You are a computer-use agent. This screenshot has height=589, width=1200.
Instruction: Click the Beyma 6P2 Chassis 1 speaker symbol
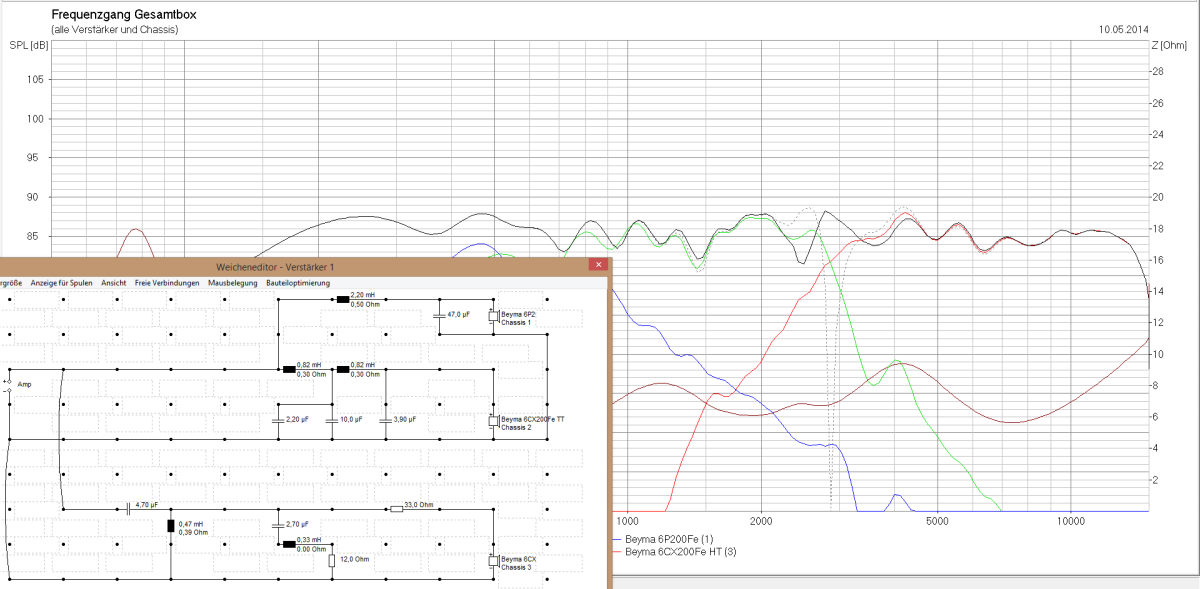coord(493,317)
